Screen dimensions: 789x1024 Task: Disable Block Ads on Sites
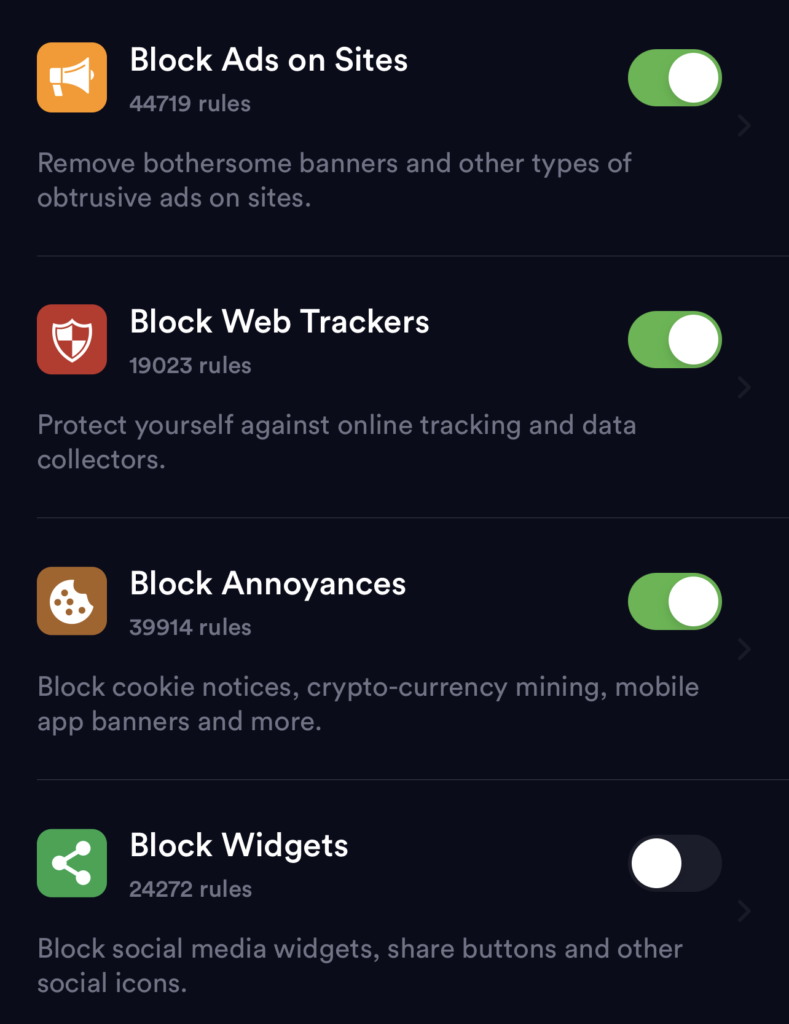[674, 77]
